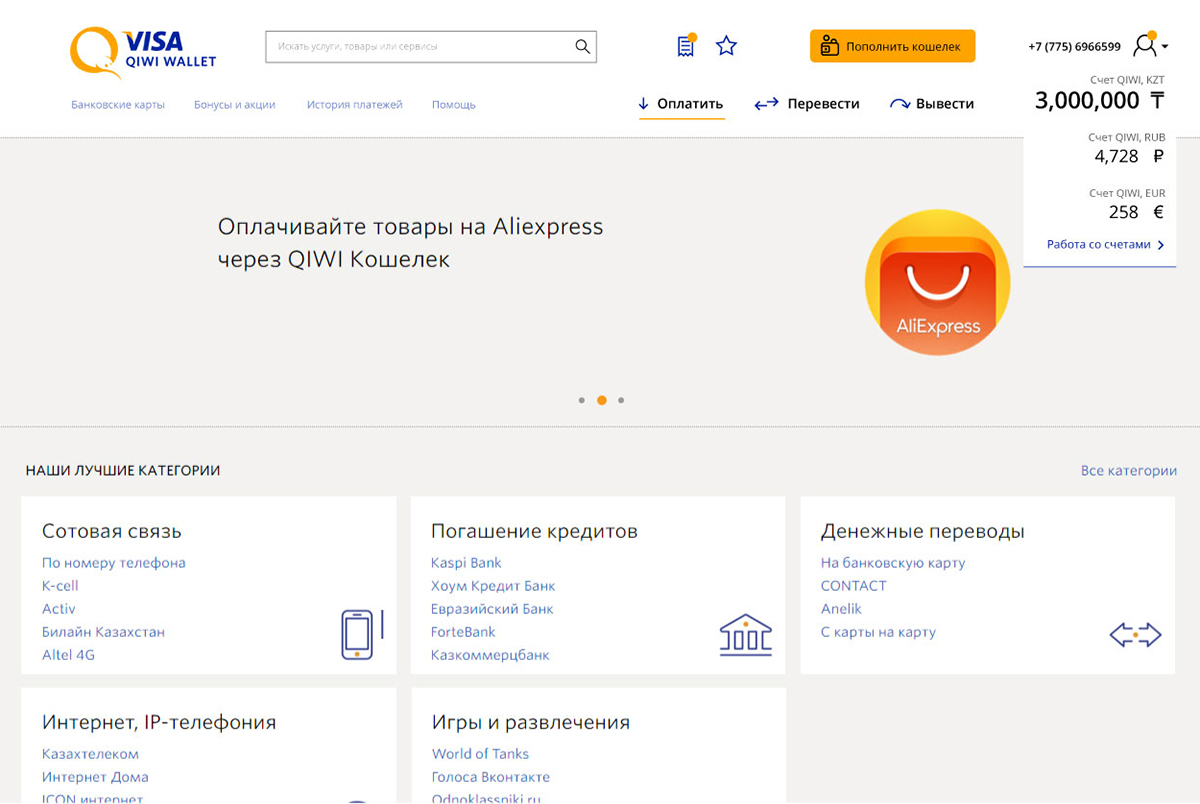Open Евразийский Банк link
This screenshot has height=804, width=1200.
tap(492, 609)
